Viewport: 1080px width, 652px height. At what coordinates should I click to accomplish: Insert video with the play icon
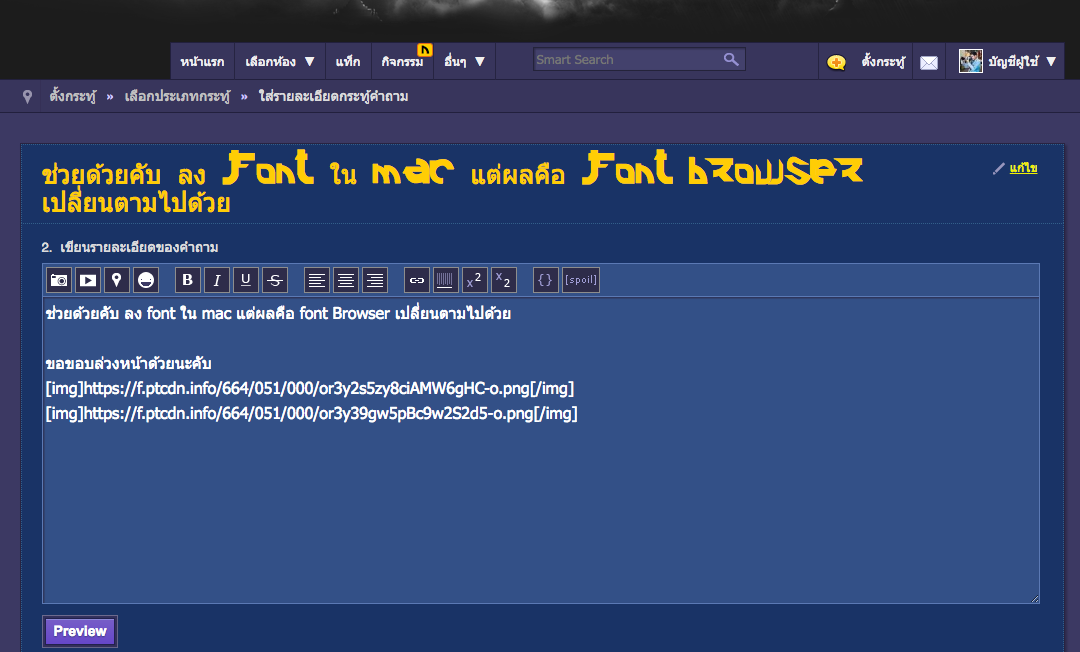pos(88,280)
